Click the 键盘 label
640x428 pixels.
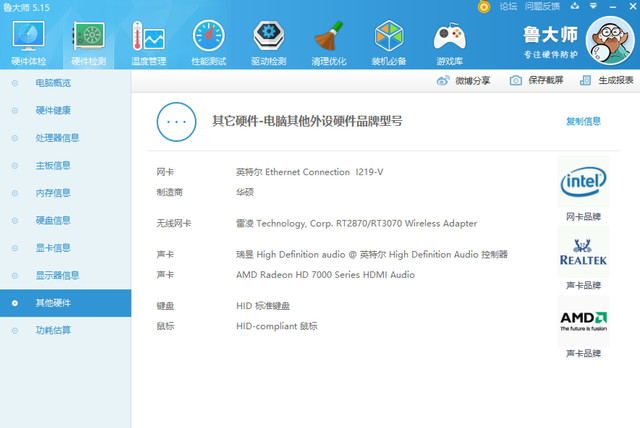(x=165, y=306)
